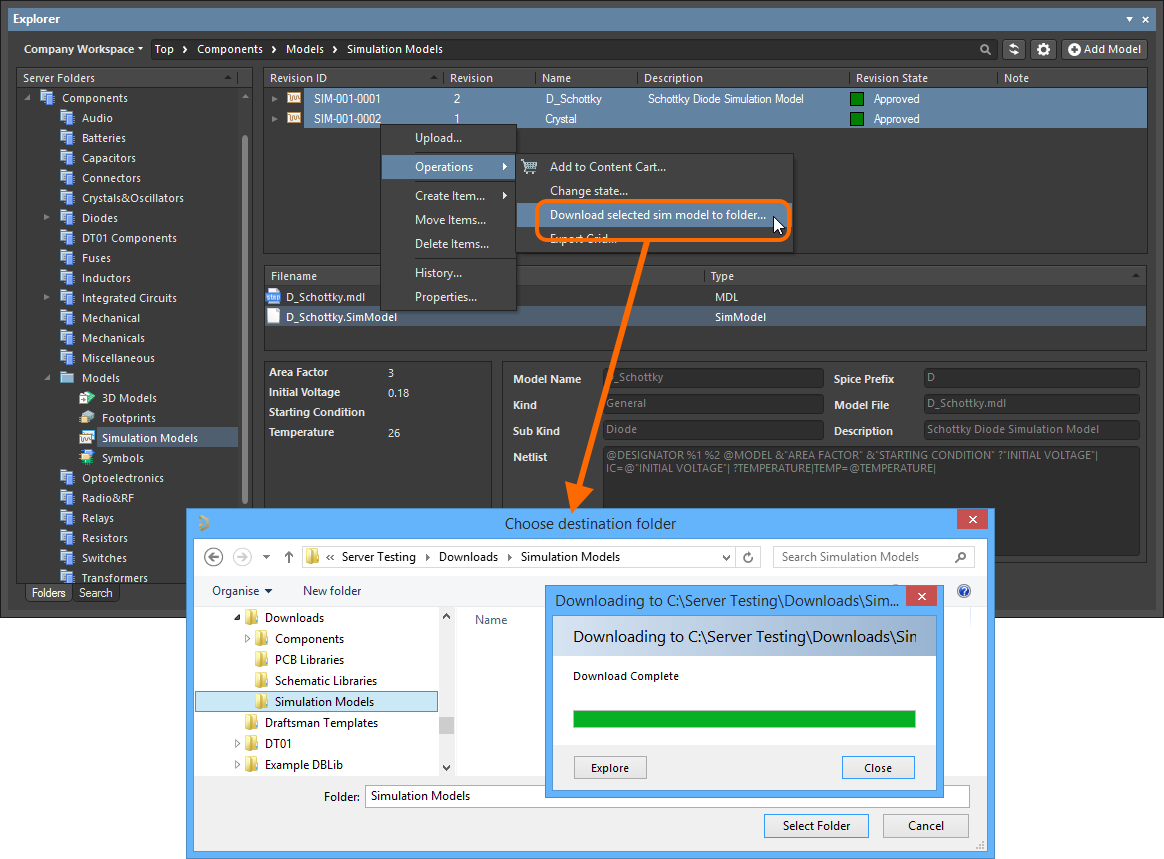The image size is (1164, 859).
Task: Click the Explore button in download dialog
Action: click(610, 768)
